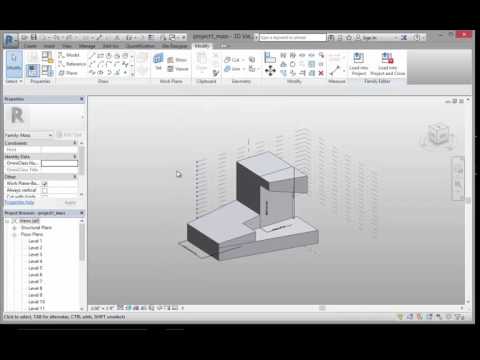Image resolution: width=480 pixels, height=360 pixels.
Task: Select Level 10 in Floor Plans
Action: (x=36, y=302)
